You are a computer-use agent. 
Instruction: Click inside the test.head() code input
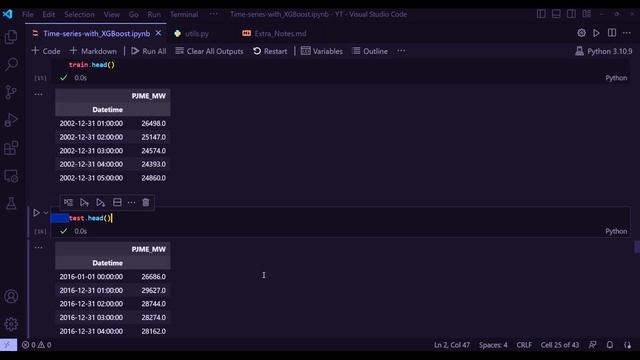click(340, 218)
